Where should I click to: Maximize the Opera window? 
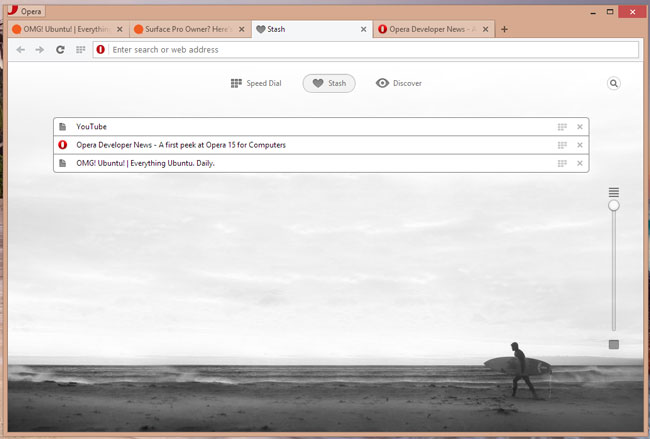[610, 12]
